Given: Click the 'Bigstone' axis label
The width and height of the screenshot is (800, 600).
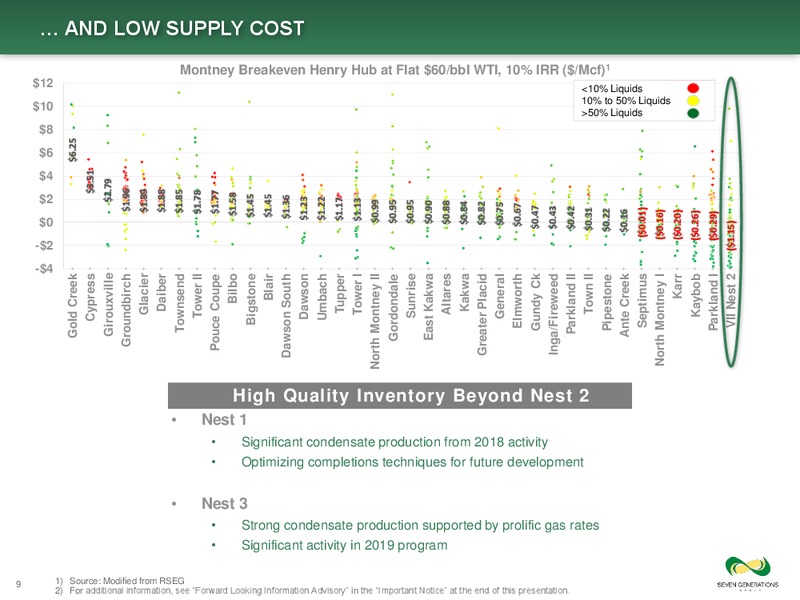Looking at the screenshot, I should click(x=251, y=299).
